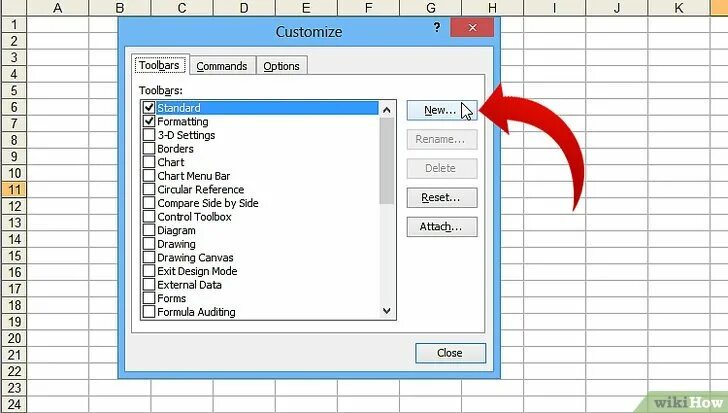Select the Formula Auditing list entry text

tap(196, 312)
